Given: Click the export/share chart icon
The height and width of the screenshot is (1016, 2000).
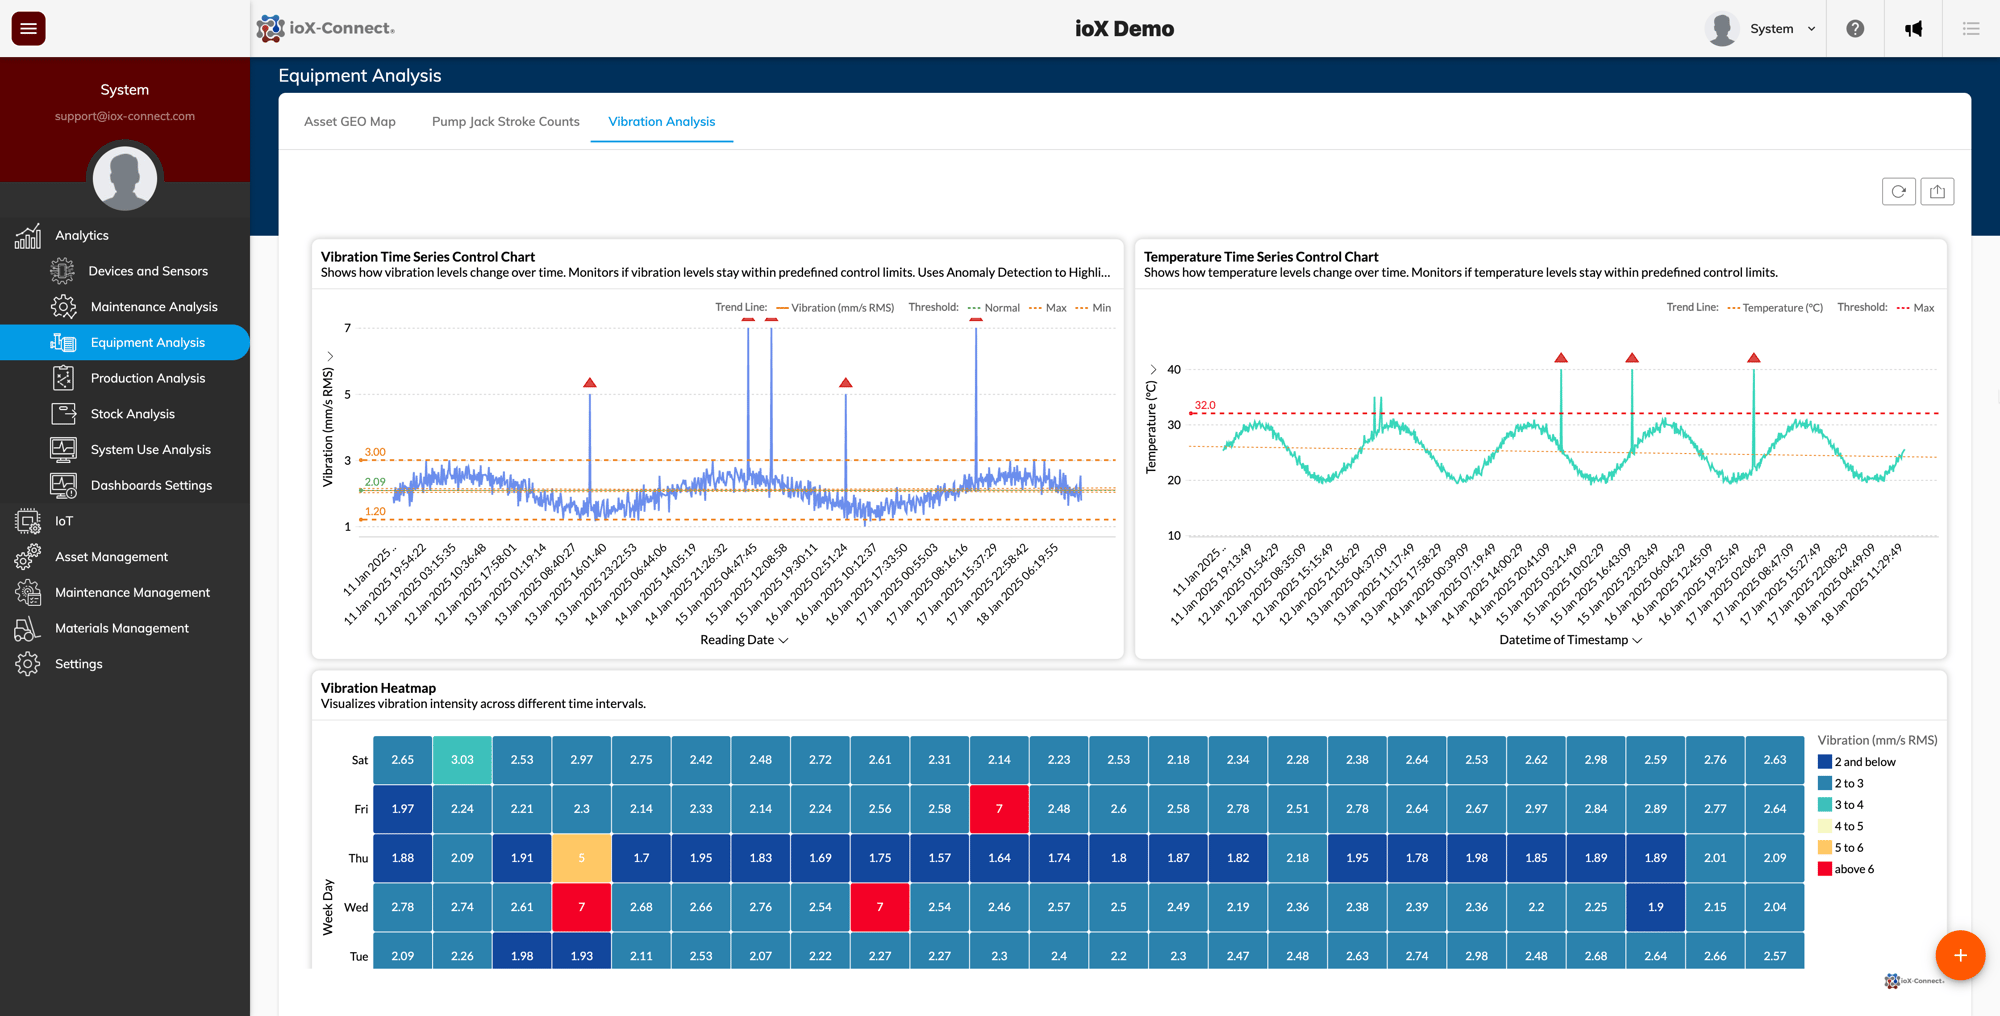Looking at the screenshot, I should (1937, 191).
